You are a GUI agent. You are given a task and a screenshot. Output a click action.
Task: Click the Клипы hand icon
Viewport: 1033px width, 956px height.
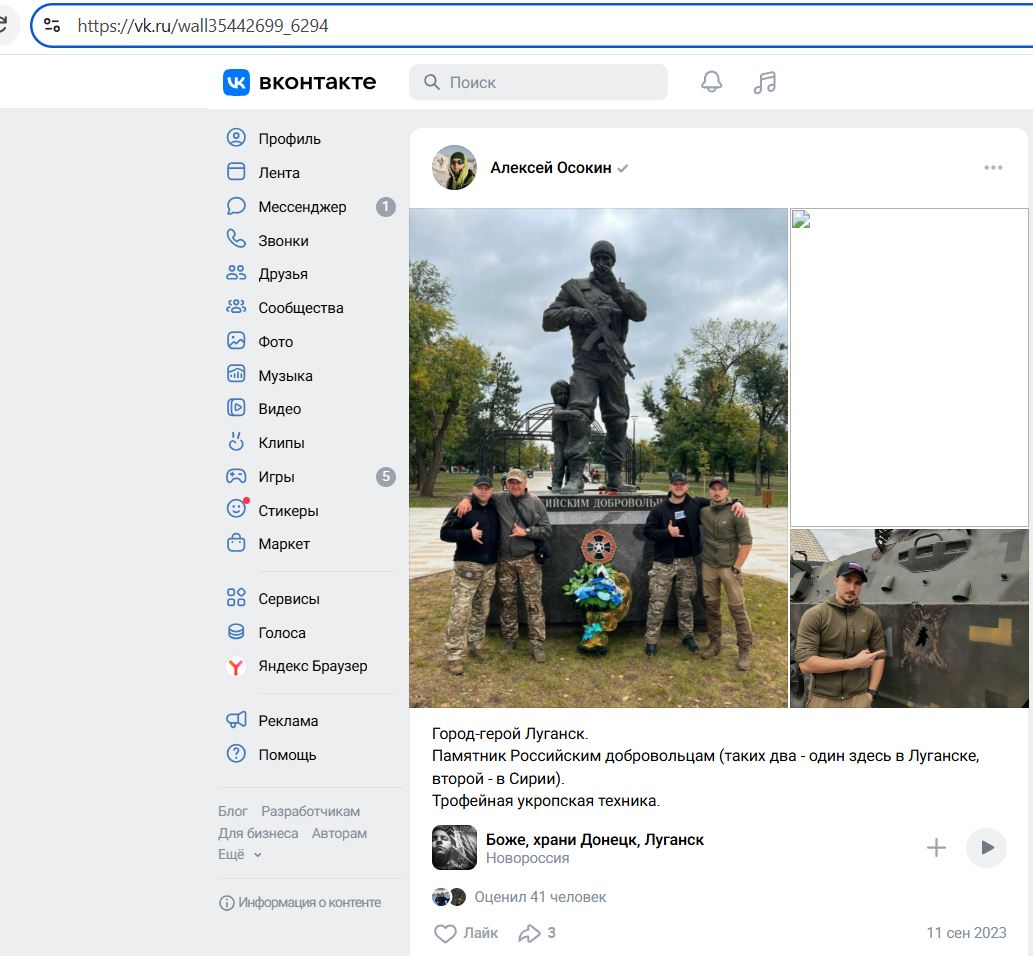click(x=236, y=441)
